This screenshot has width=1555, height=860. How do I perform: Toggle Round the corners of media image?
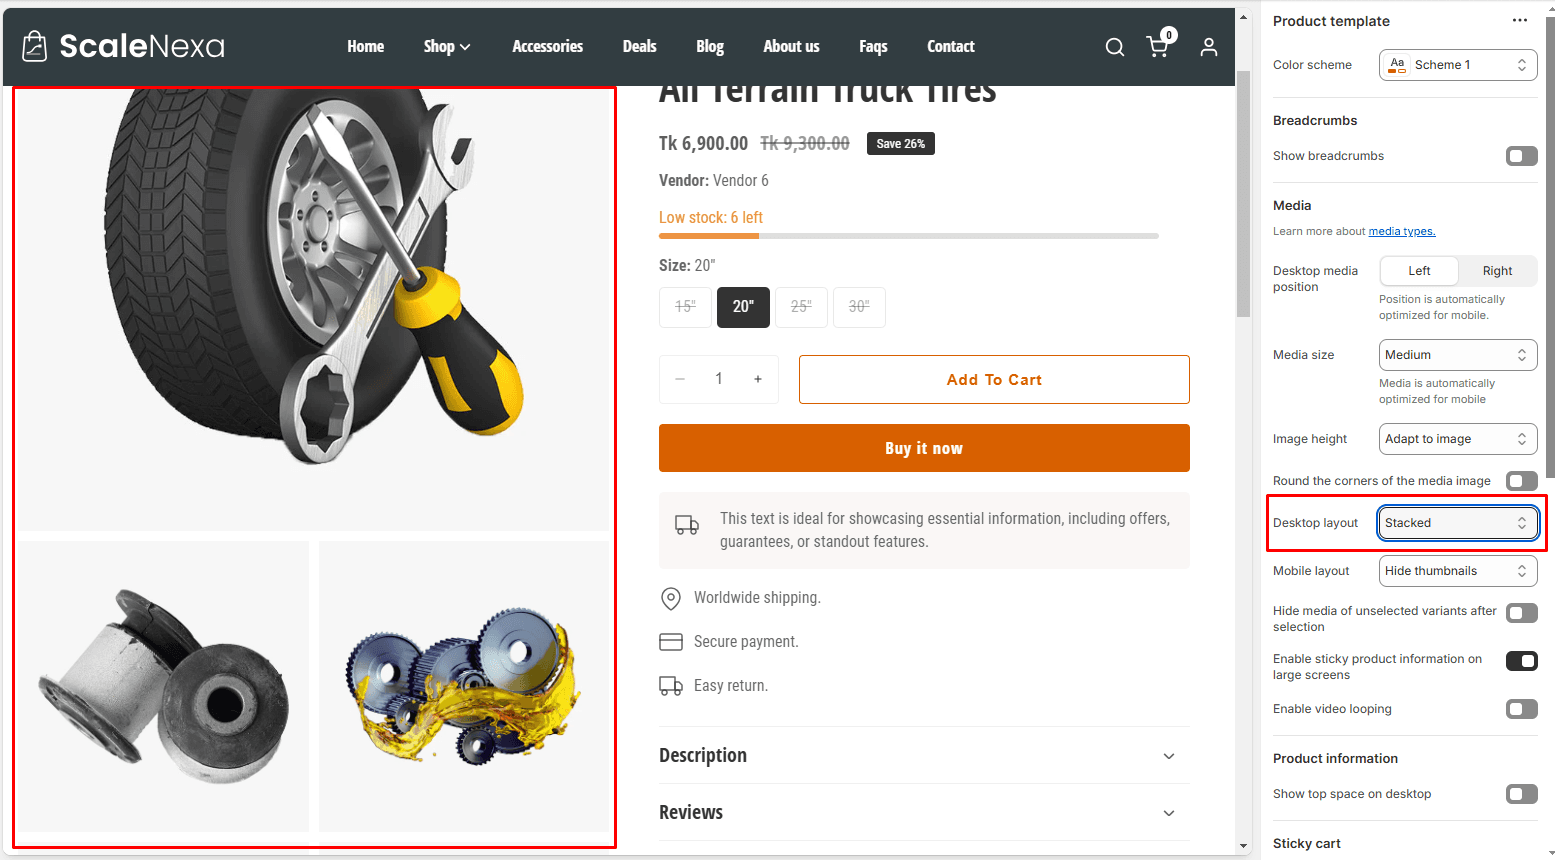(1521, 481)
